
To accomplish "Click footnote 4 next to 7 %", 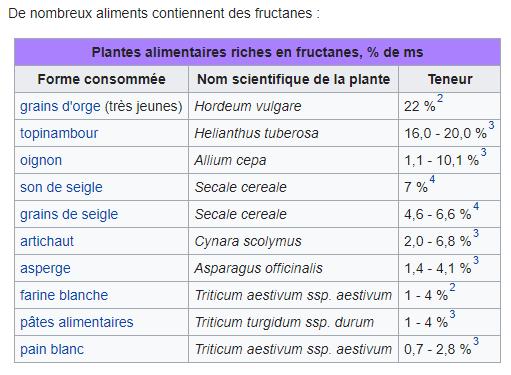I will (432, 179).
